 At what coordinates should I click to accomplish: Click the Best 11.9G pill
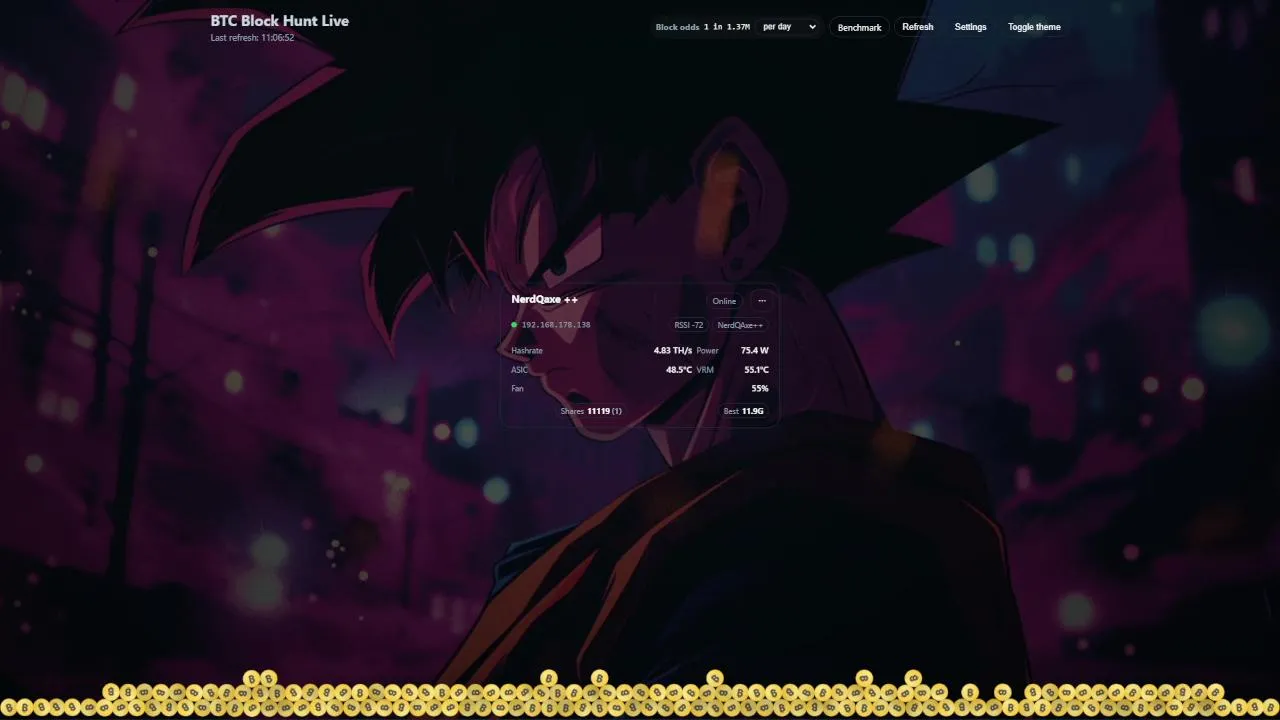(744, 411)
